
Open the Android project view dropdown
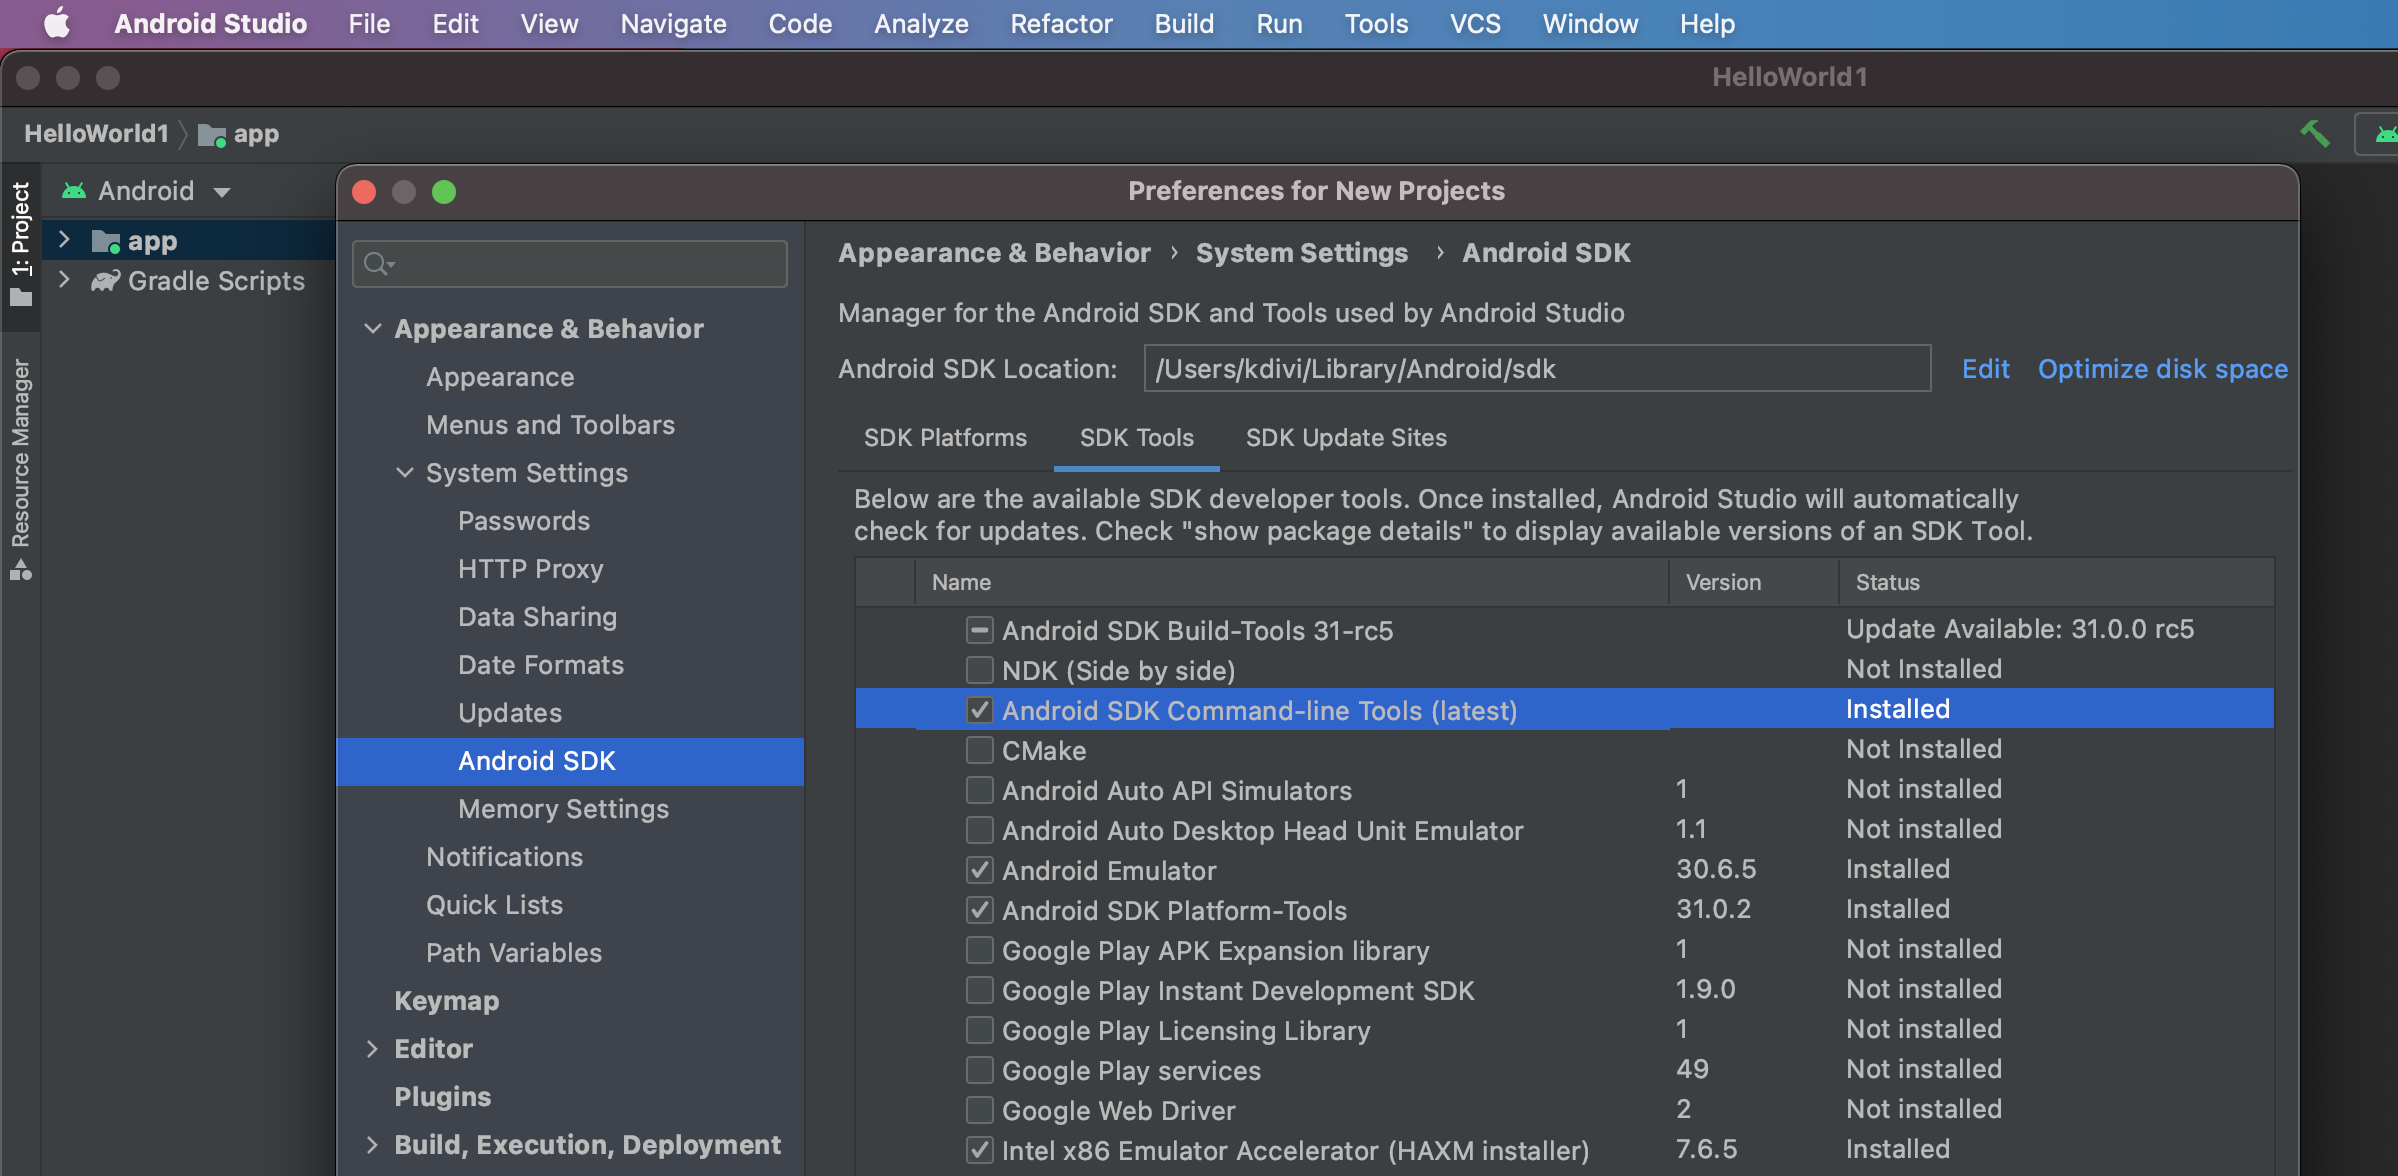pos(222,191)
